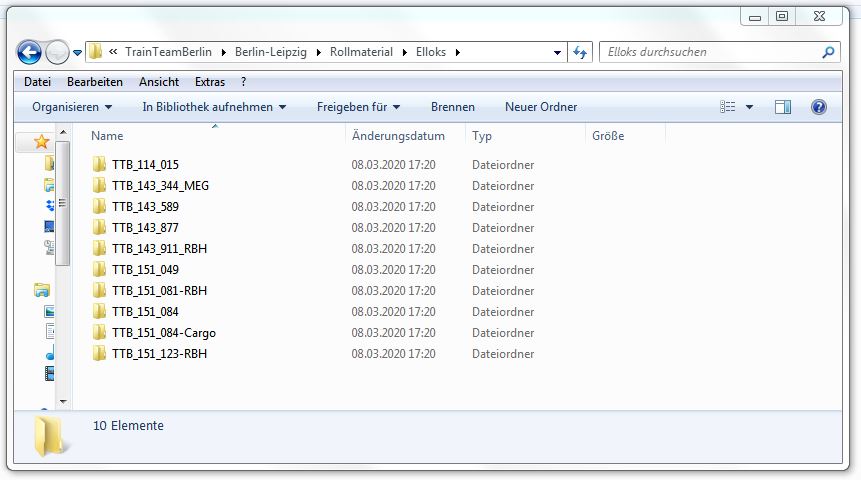
Task: Click the folder icon in the address bar
Action: click(x=96, y=52)
